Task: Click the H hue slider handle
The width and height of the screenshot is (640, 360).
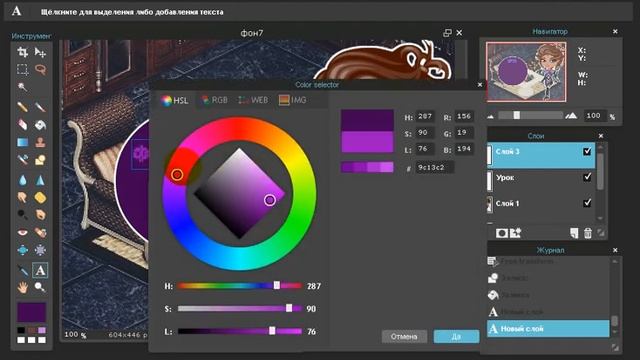Action: (x=277, y=285)
